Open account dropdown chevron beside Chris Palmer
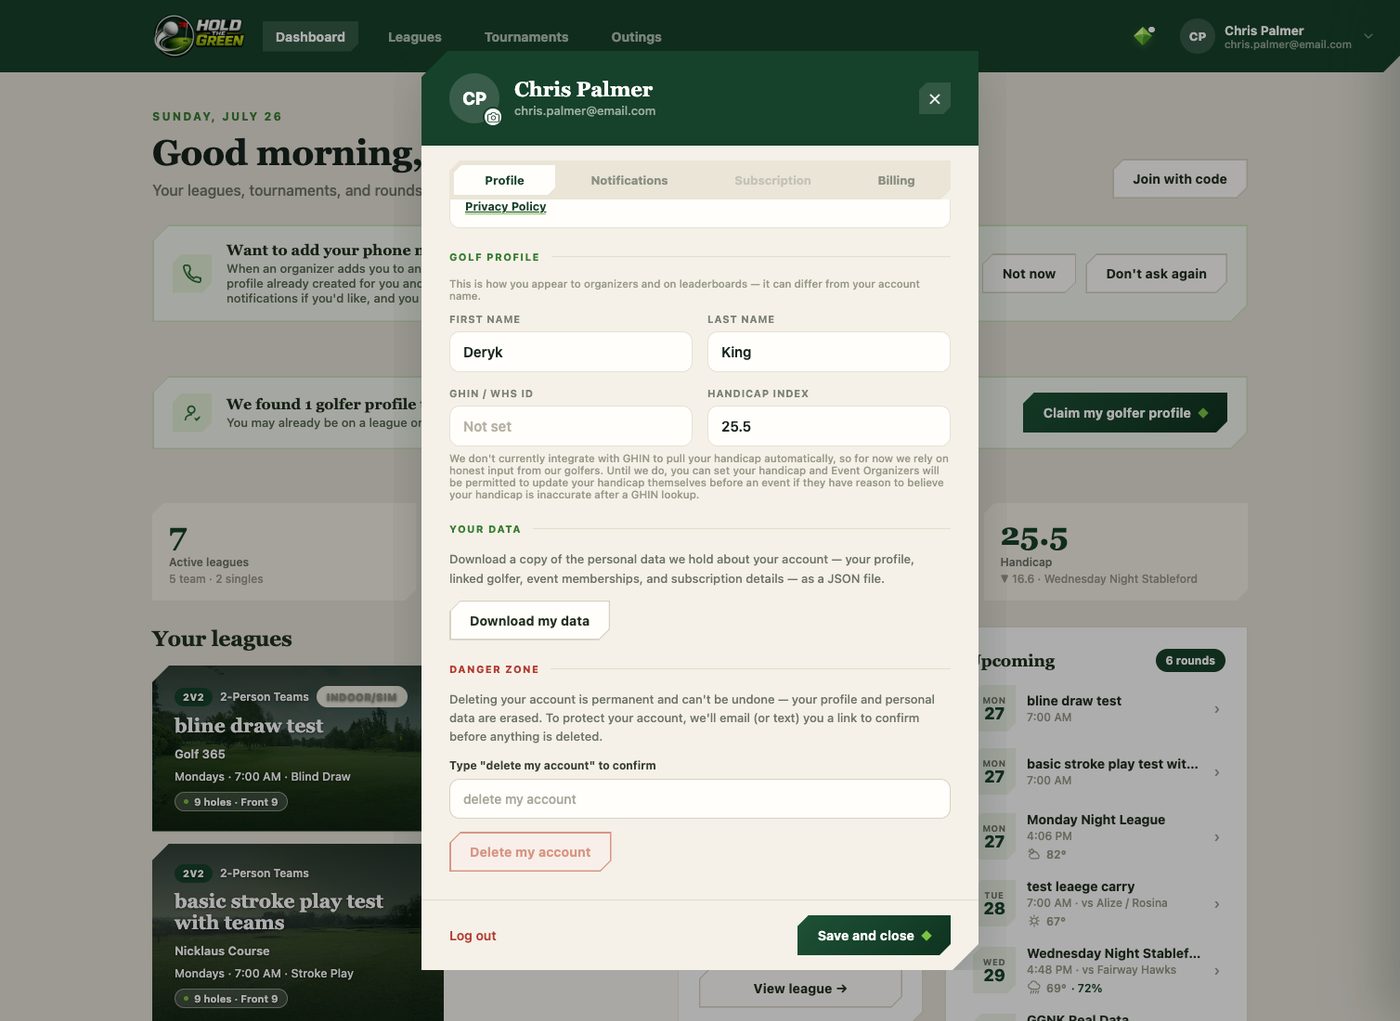Viewport: 1400px width, 1021px height. [1368, 36]
